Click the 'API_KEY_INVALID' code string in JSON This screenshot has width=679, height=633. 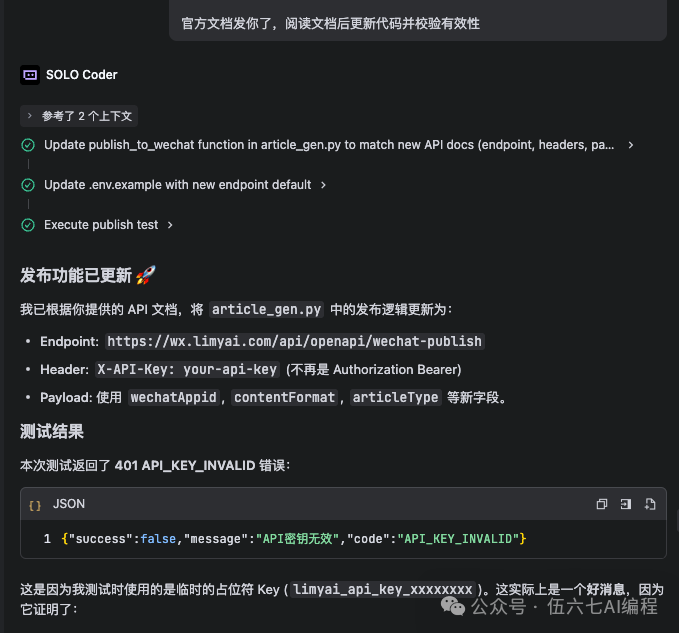[x=458, y=539]
